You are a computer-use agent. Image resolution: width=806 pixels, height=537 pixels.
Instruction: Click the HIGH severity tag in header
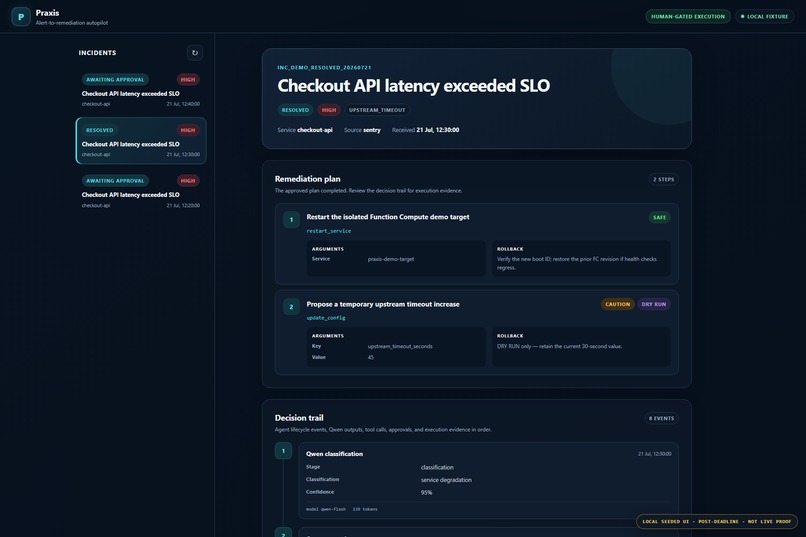pos(329,110)
